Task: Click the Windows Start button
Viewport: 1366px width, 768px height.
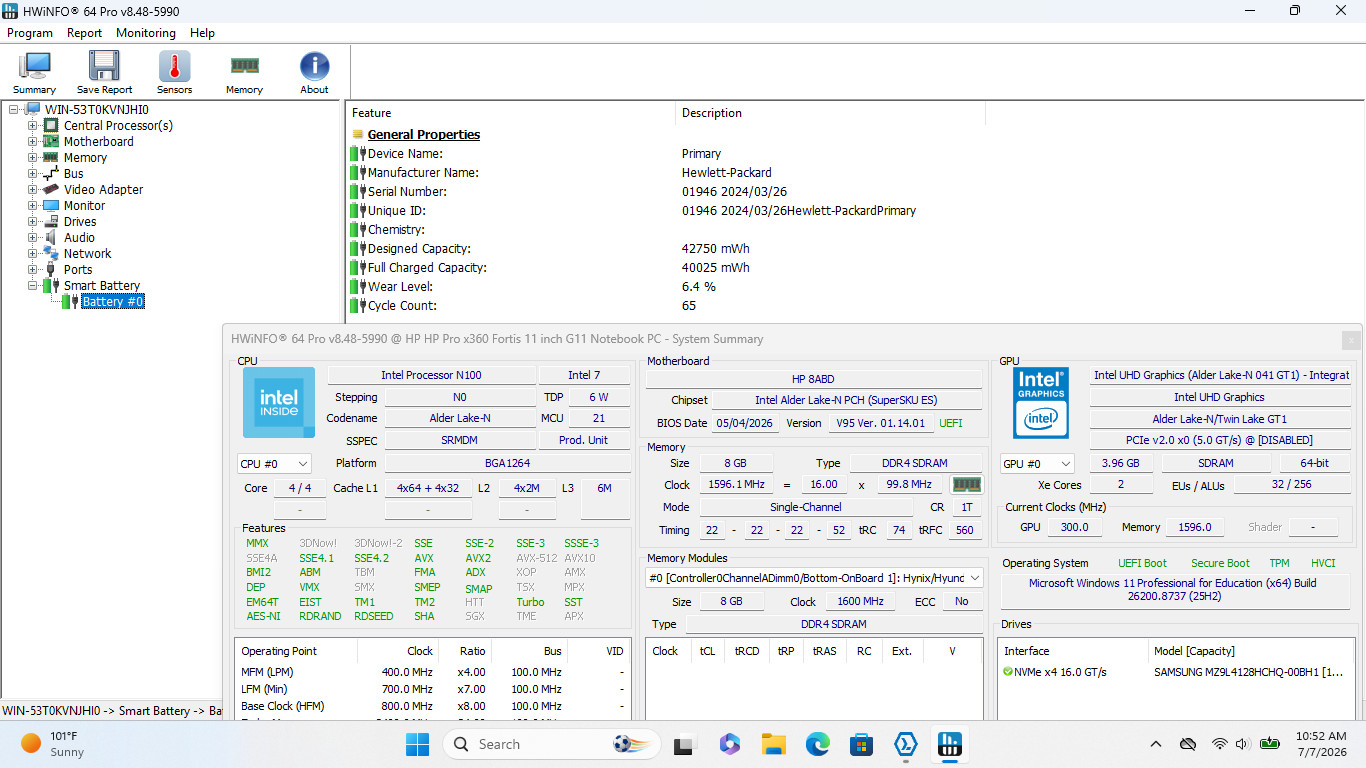Action: click(417, 744)
